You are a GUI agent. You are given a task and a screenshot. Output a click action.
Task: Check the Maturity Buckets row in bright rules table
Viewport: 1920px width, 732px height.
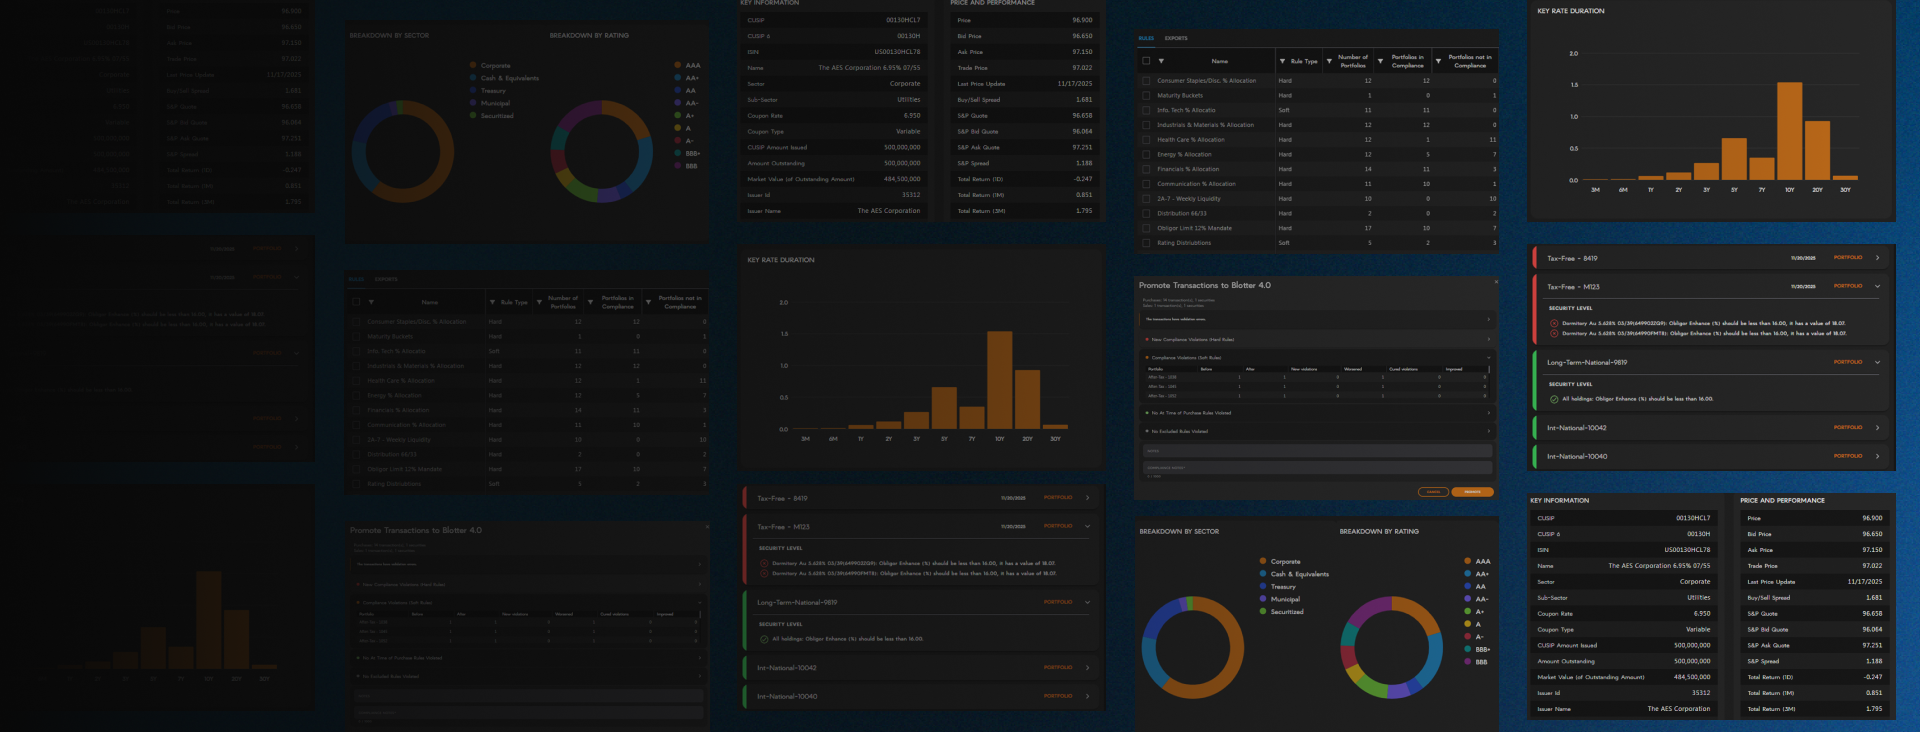[x=1146, y=96]
